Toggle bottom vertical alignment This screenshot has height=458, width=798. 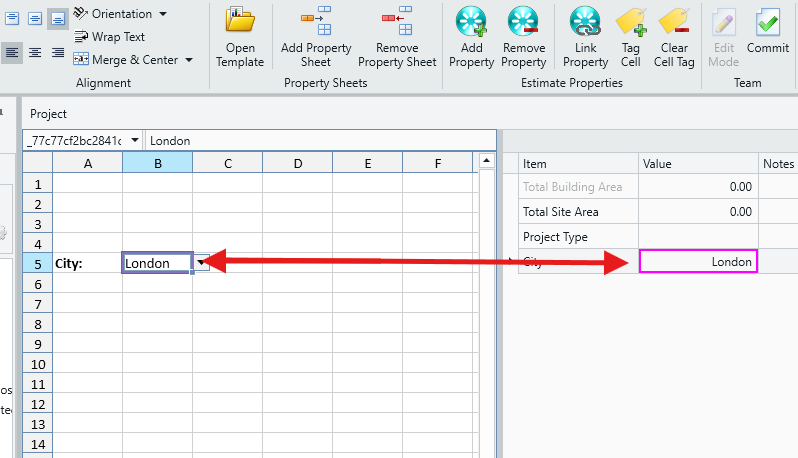[58, 16]
